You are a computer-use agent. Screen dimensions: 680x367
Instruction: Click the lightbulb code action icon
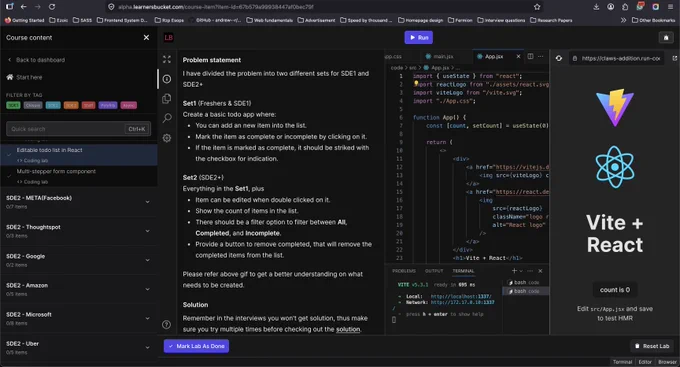coord(415,83)
